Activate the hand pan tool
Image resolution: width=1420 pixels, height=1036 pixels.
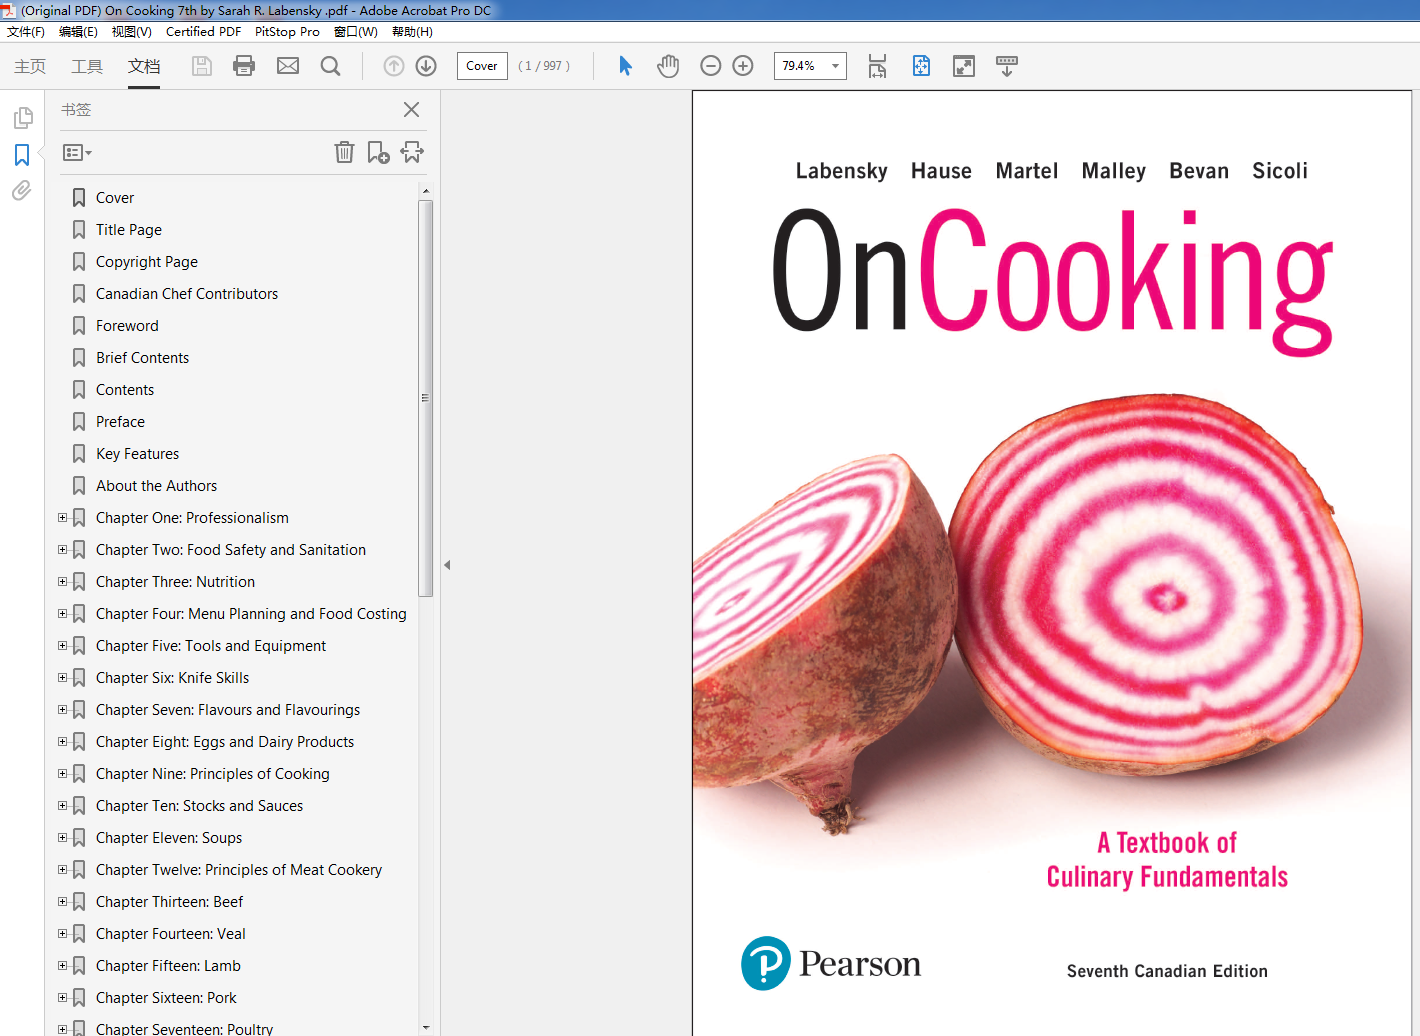668,66
